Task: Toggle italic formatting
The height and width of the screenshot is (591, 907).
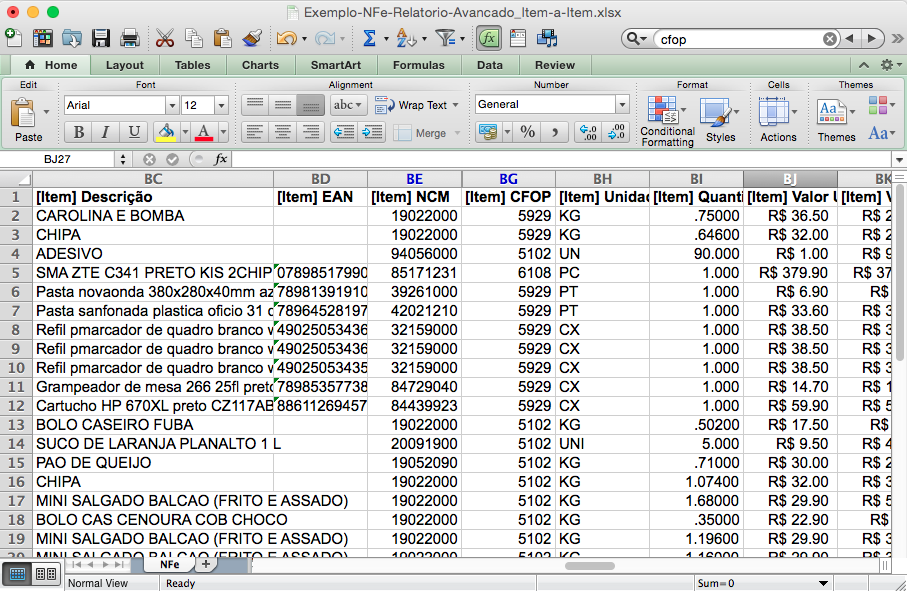Action: 105,132
